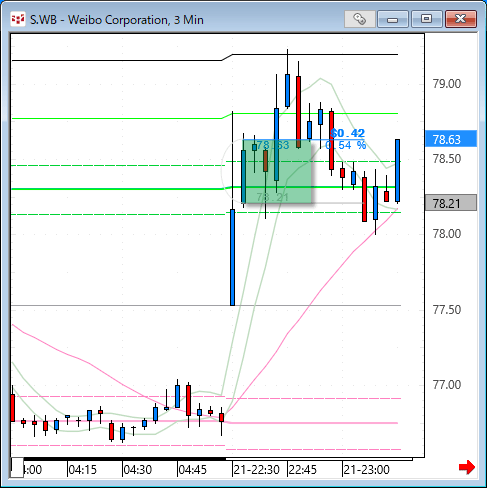This screenshot has width=487, height=488.
Task: Select the green shaded trade box
Action: coord(277,171)
